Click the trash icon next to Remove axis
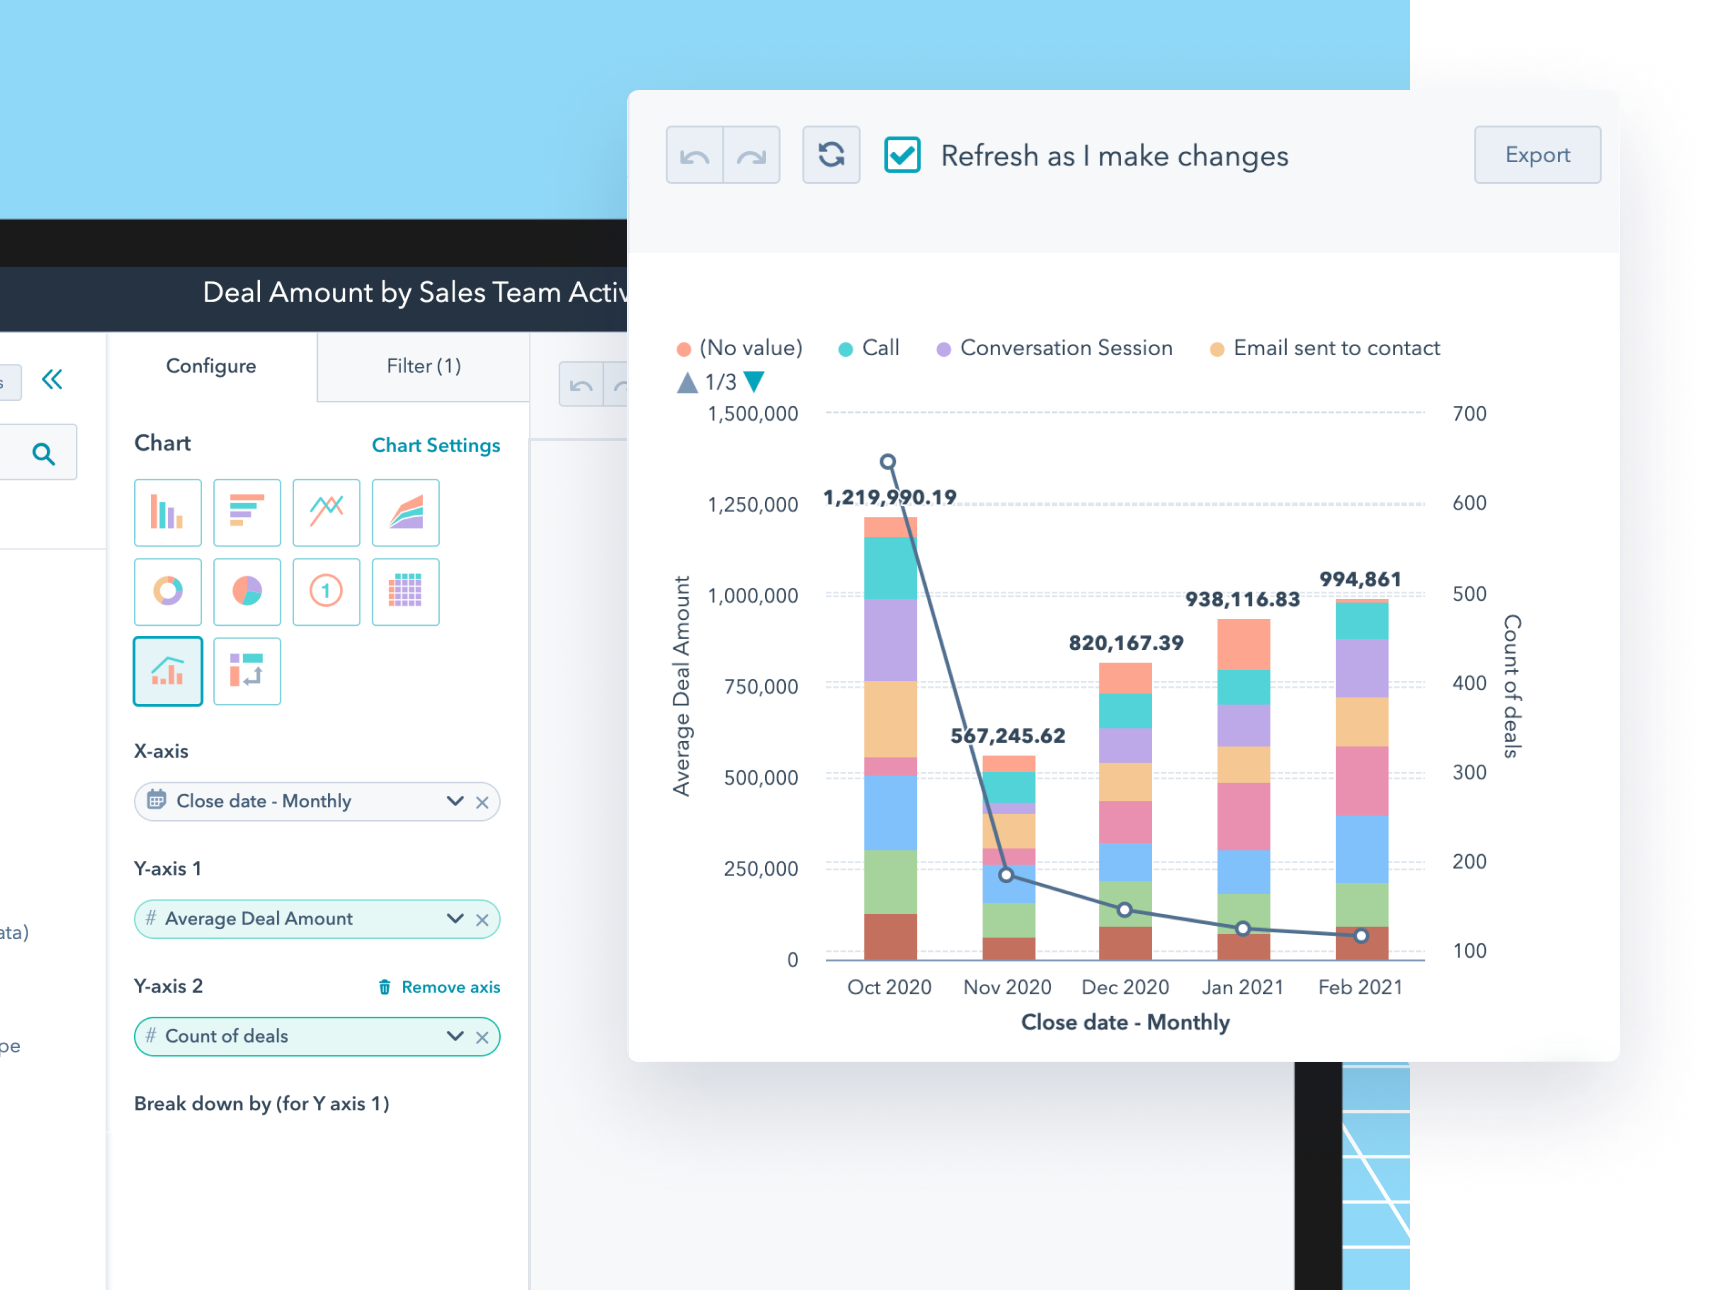The height and width of the screenshot is (1290, 1725). coord(385,987)
